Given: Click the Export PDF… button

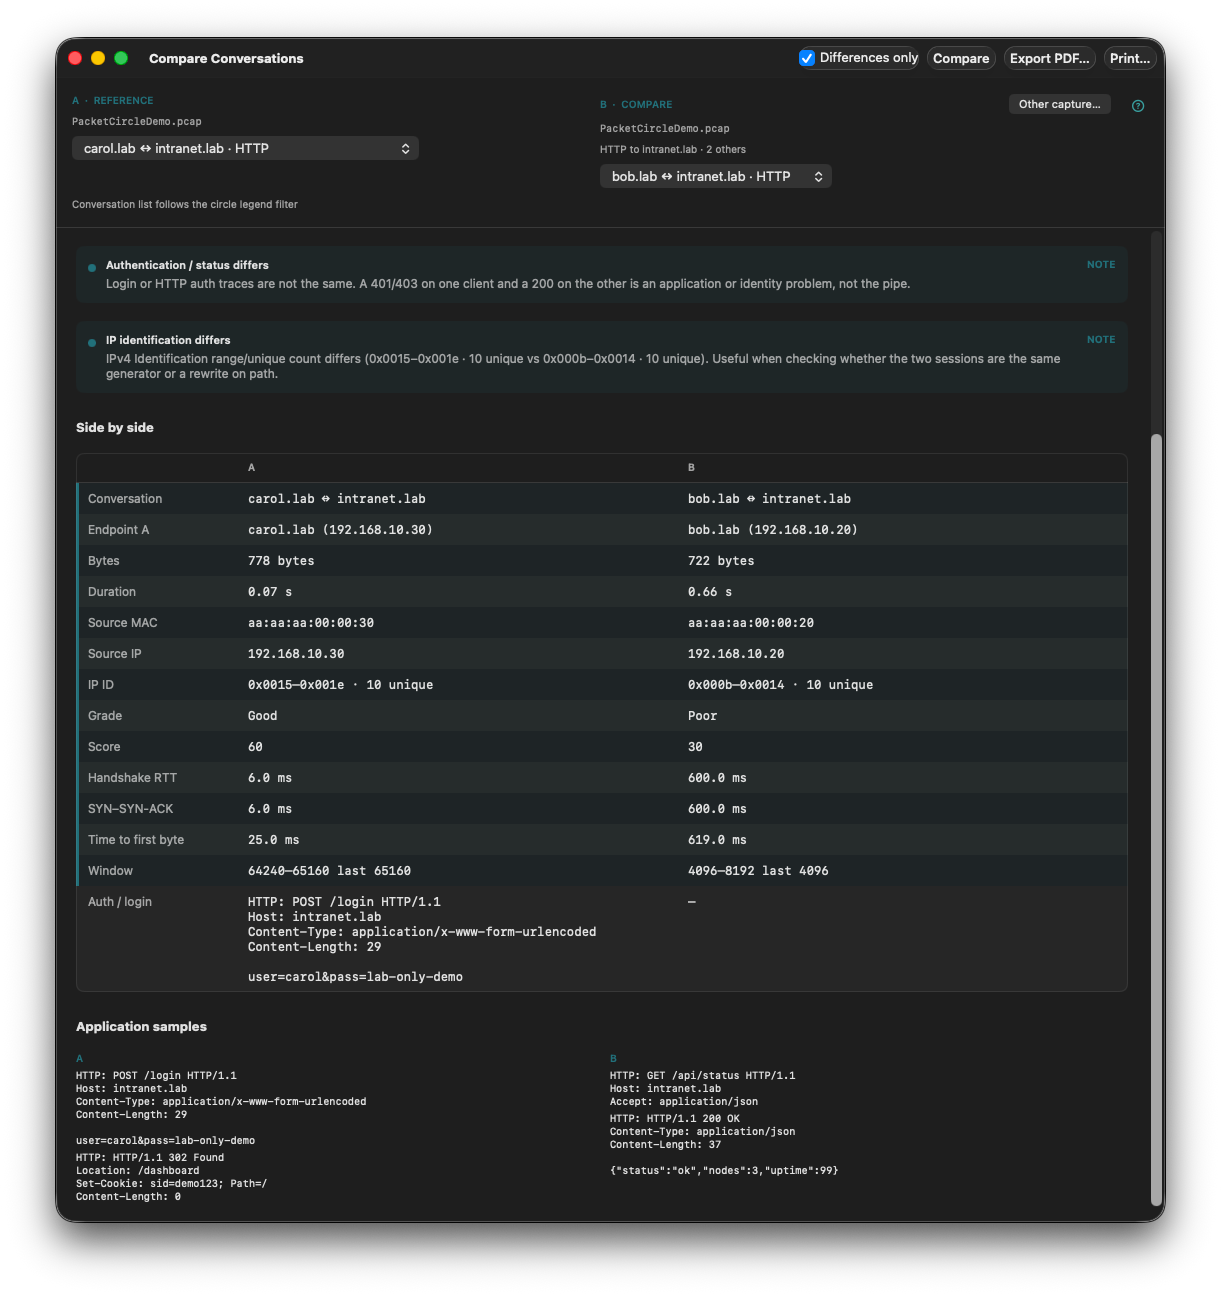Looking at the screenshot, I should 1050,58.
